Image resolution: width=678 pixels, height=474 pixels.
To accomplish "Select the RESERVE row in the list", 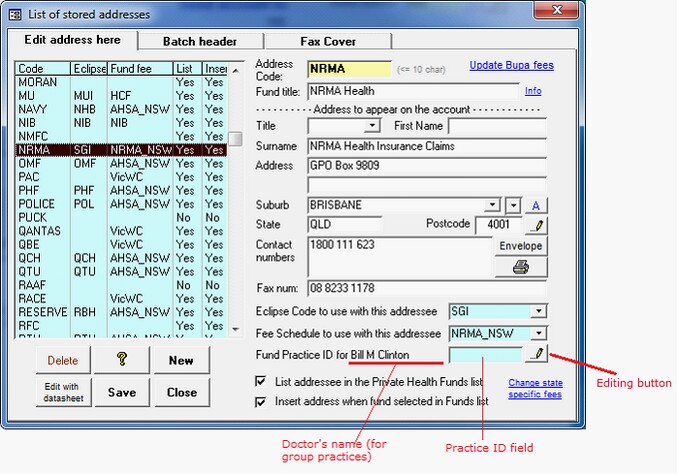I will coord(121,312).
